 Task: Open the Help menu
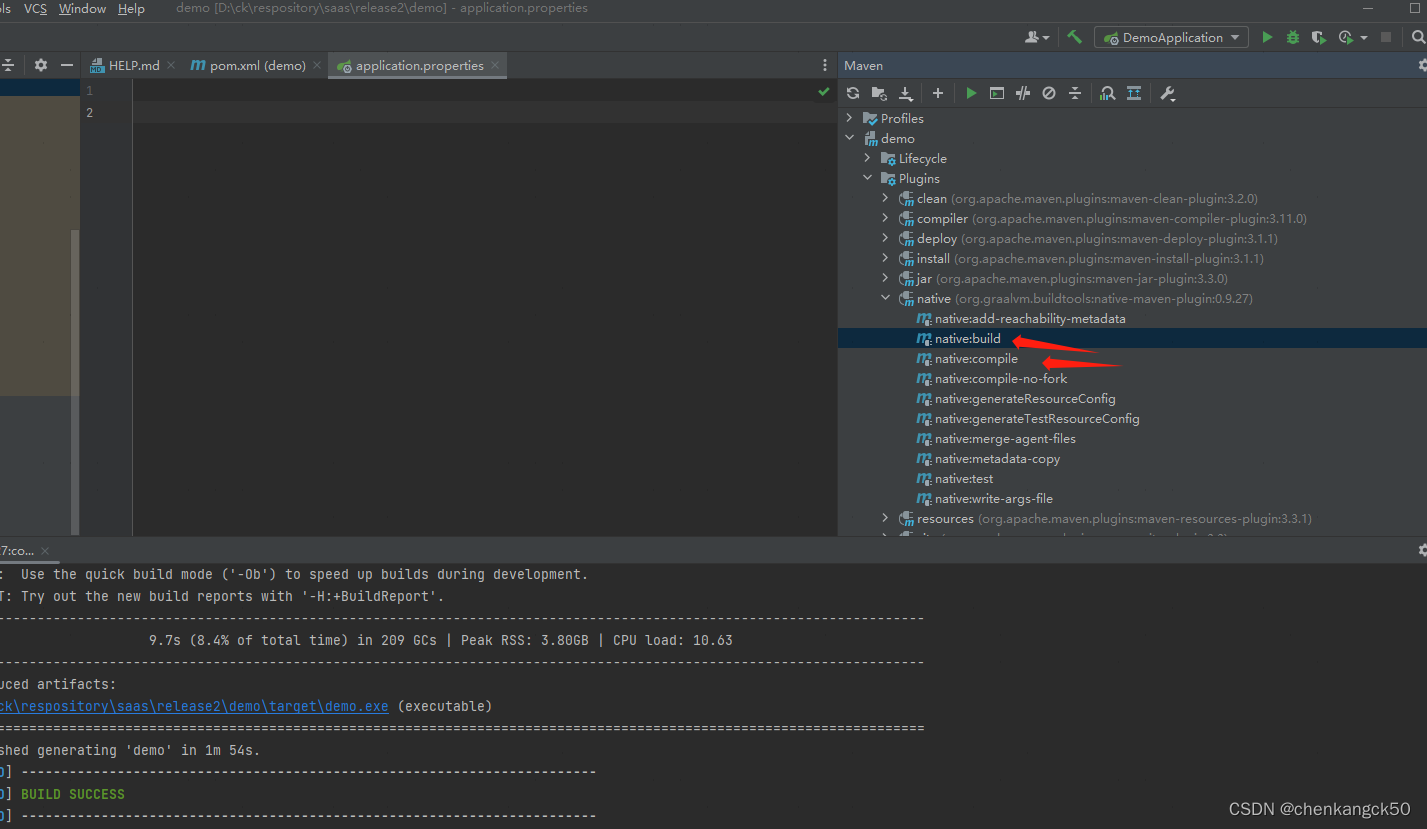tap(131, 8)
